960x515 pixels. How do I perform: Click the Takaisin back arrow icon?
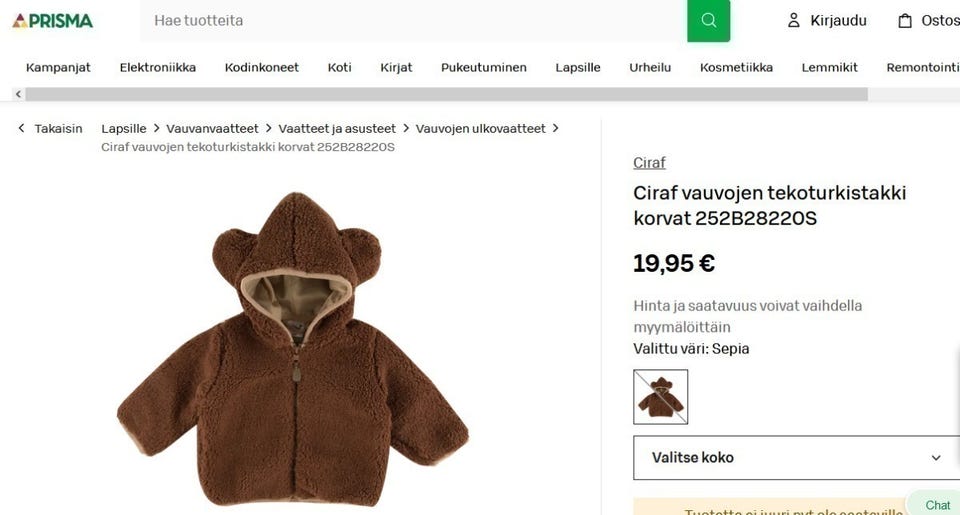point(21,128)
